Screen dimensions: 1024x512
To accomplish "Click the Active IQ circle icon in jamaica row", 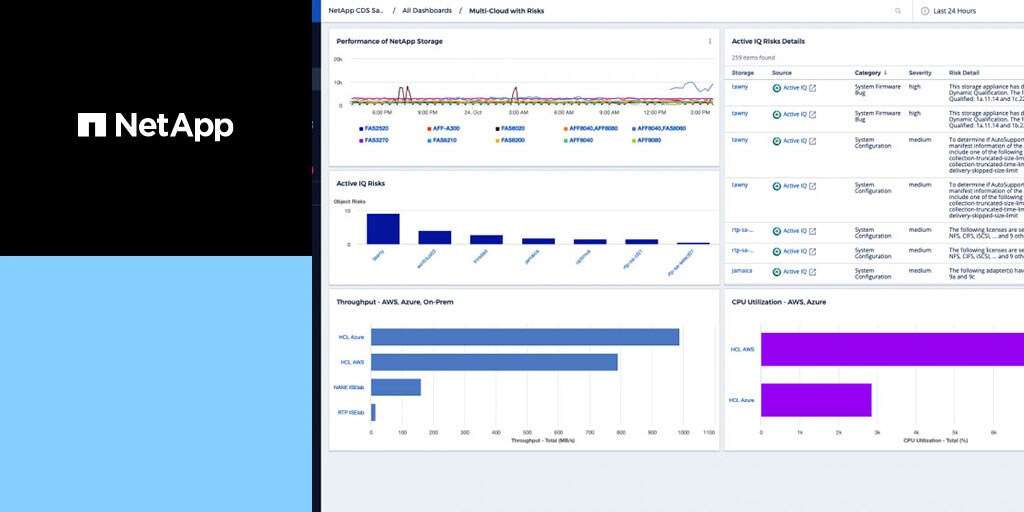I will [777, 271].
